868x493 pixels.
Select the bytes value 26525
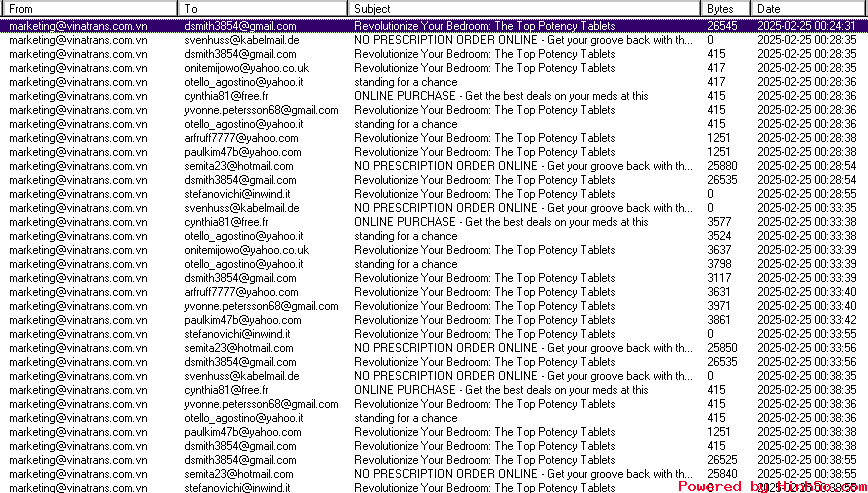coord(722,460)
